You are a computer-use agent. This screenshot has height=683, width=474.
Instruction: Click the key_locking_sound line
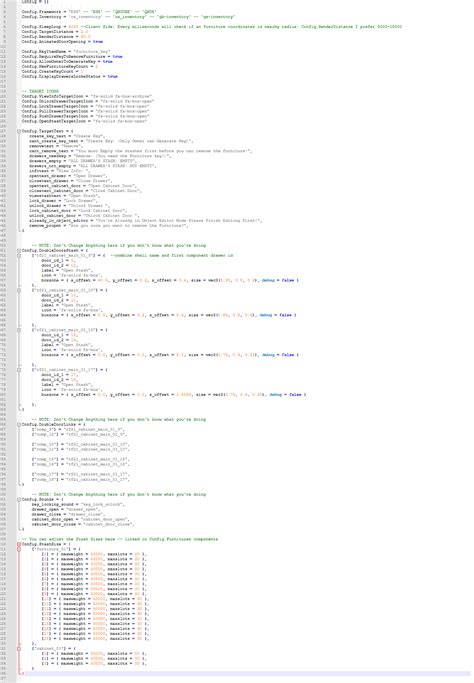[78, 504]
